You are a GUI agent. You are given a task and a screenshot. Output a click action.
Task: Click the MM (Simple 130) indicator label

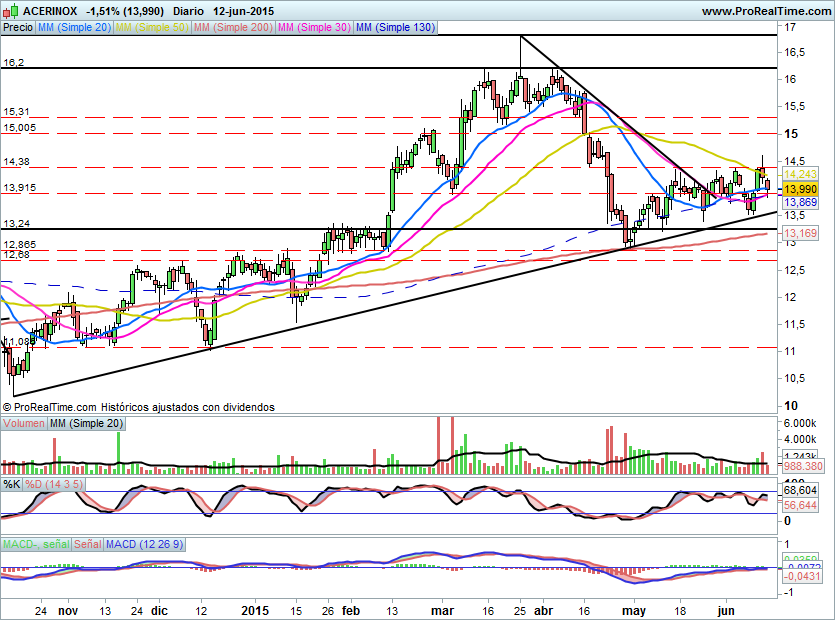tap(395, 28)
